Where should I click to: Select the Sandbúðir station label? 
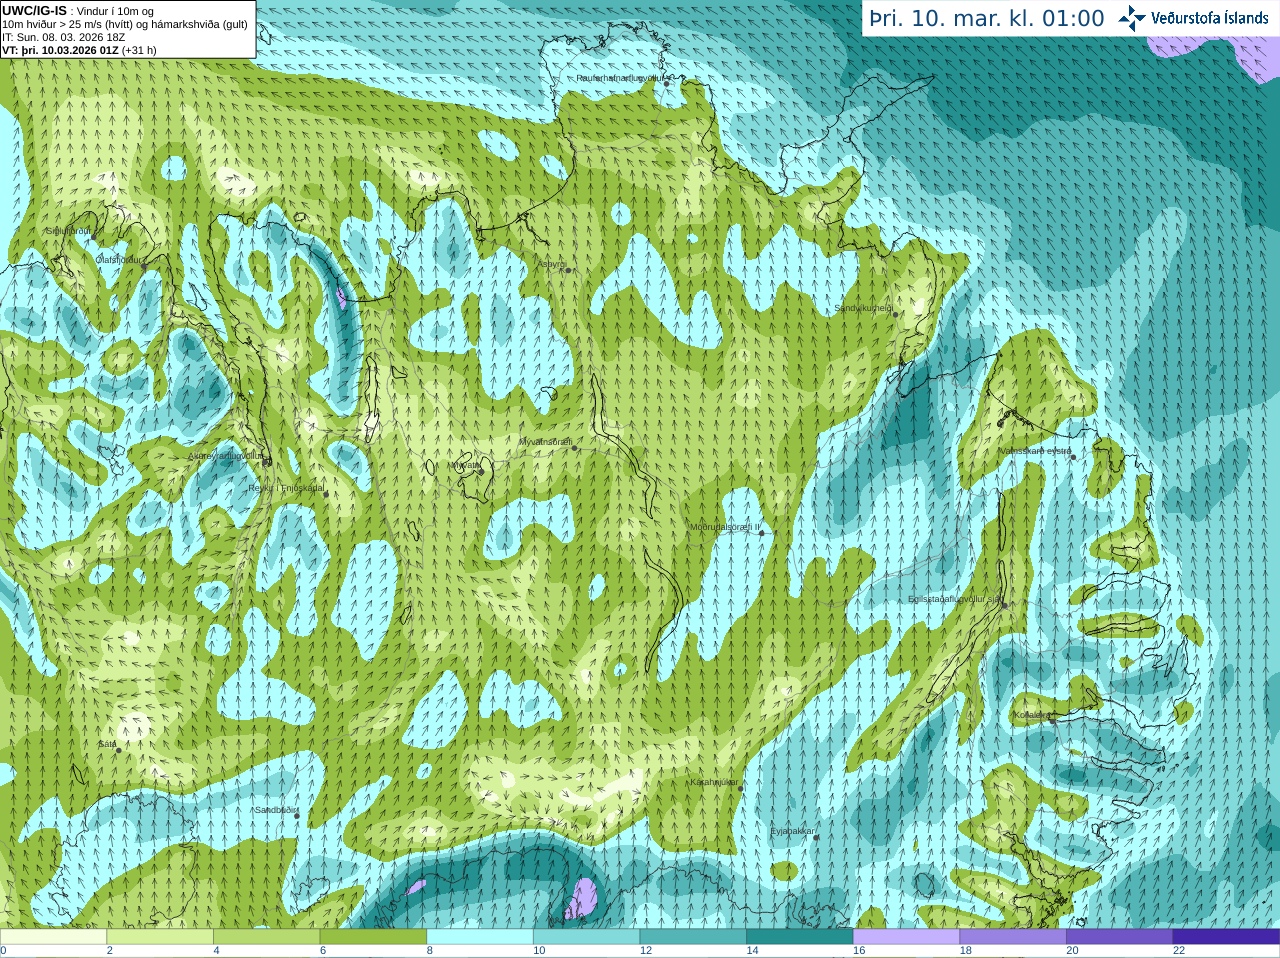(275, 810)
